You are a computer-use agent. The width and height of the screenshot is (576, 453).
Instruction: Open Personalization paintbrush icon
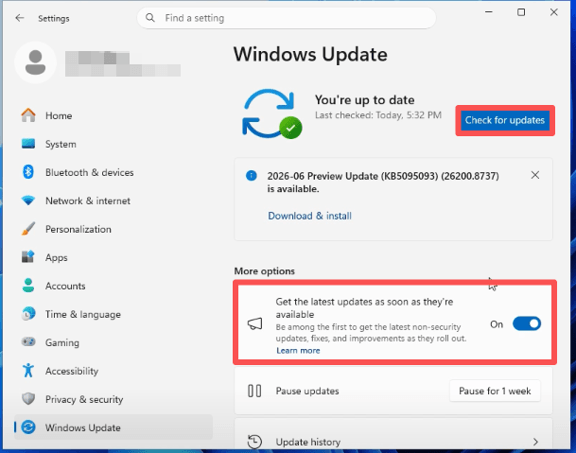click(28, 229)
